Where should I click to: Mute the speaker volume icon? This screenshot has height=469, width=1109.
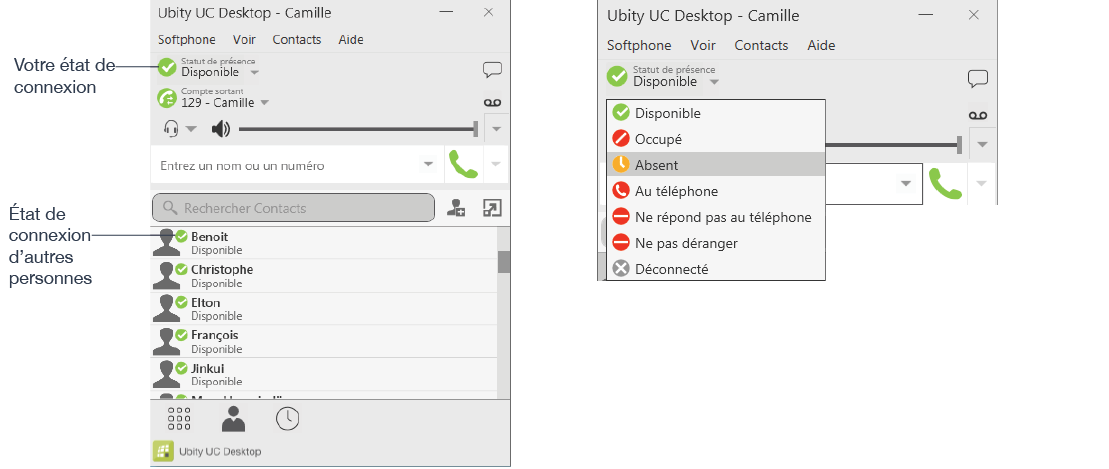(x=221, y=129)
